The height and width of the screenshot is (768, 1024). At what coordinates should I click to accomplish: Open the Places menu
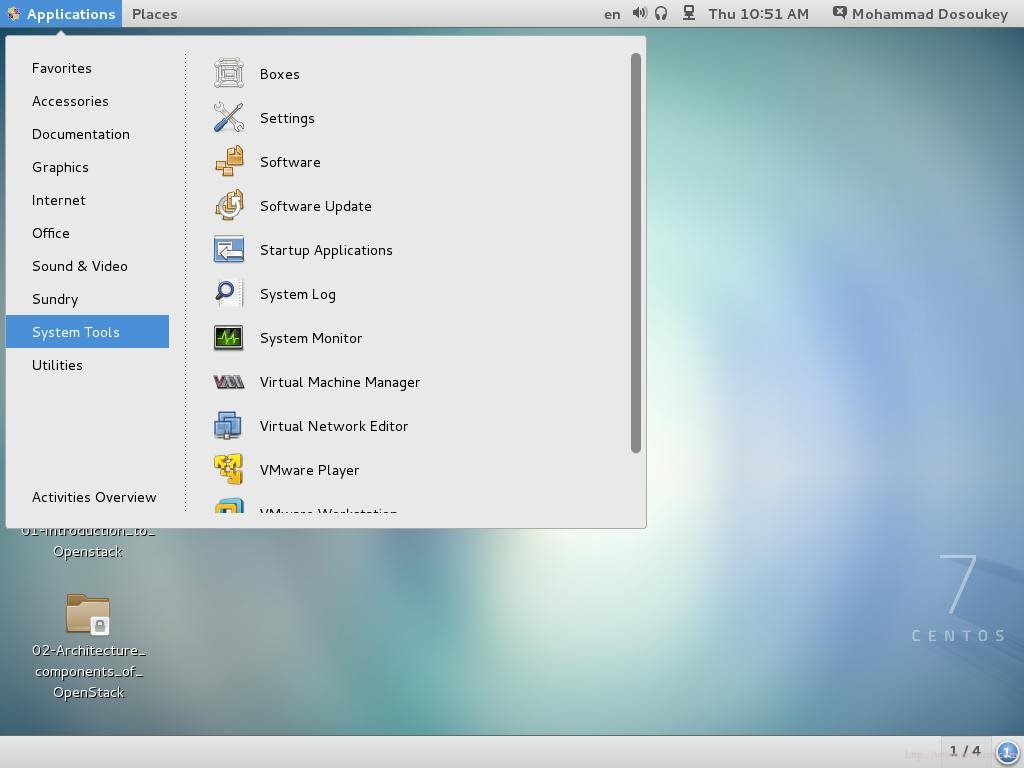click(x=154, y=14)
